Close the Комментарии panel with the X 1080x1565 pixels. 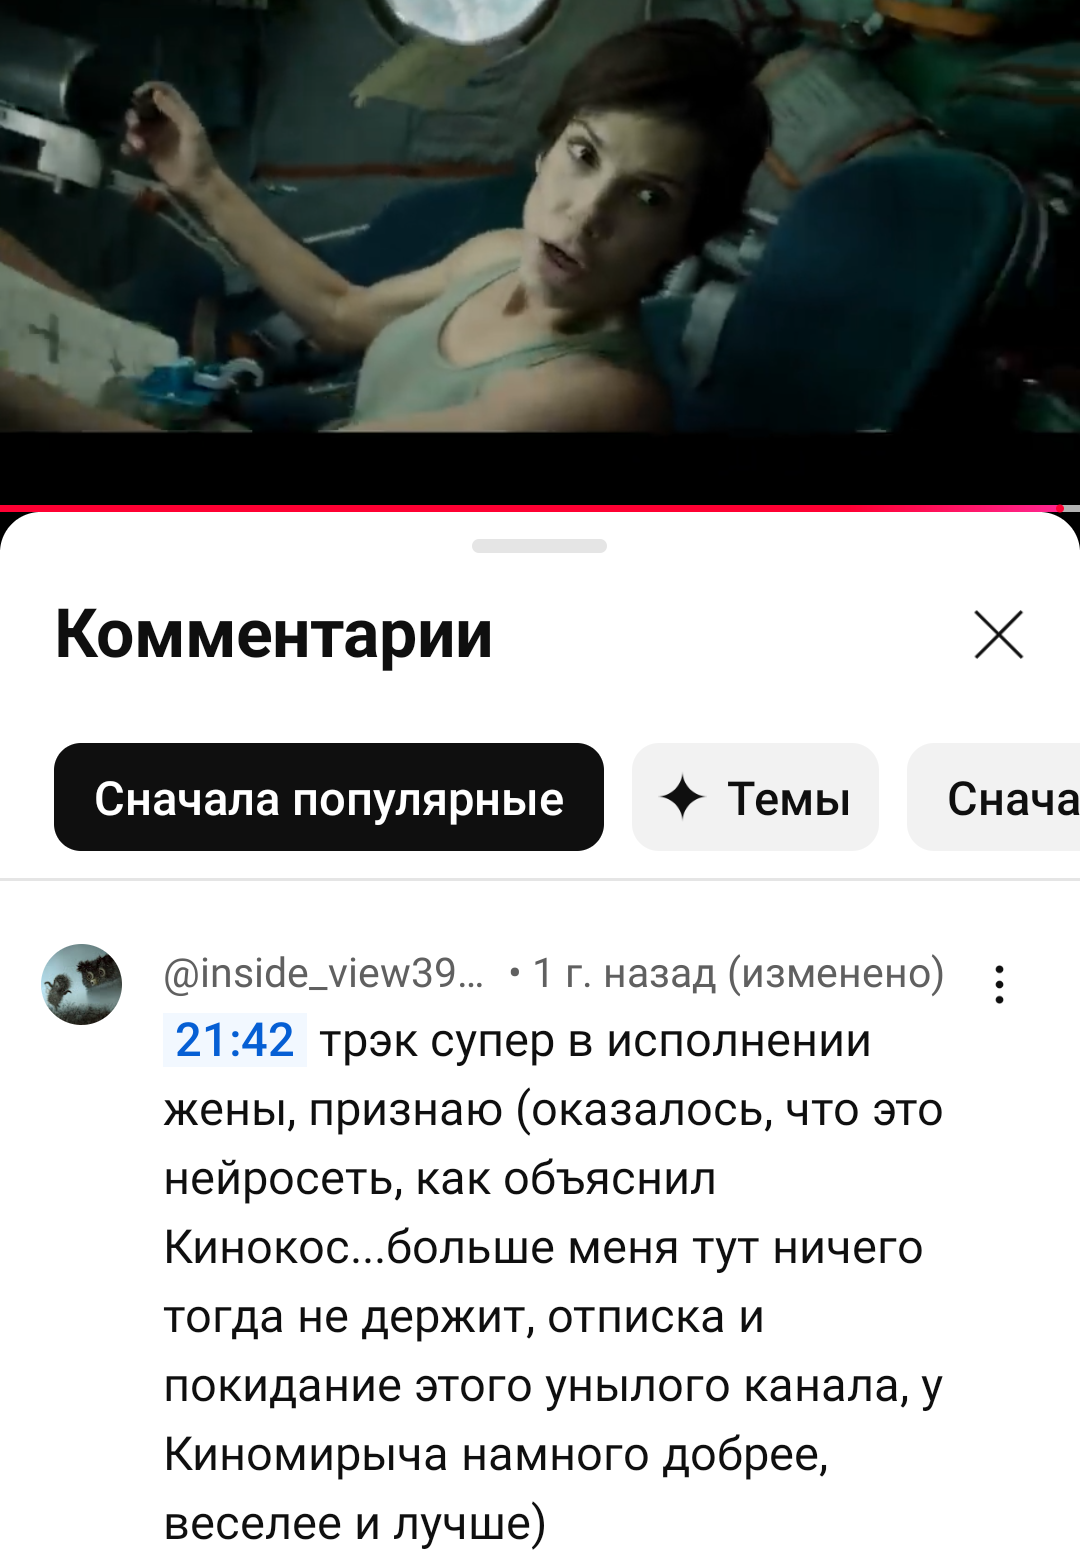[998, 635]
